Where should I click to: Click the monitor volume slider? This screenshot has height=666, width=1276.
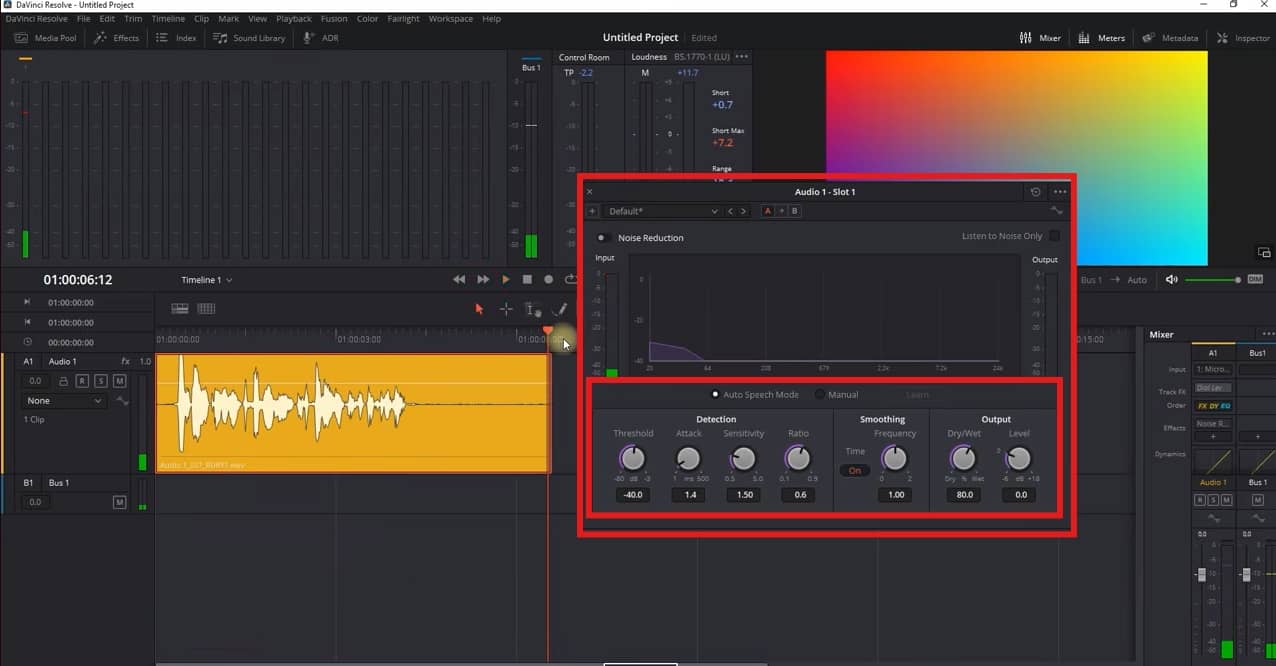point(1213,280)
